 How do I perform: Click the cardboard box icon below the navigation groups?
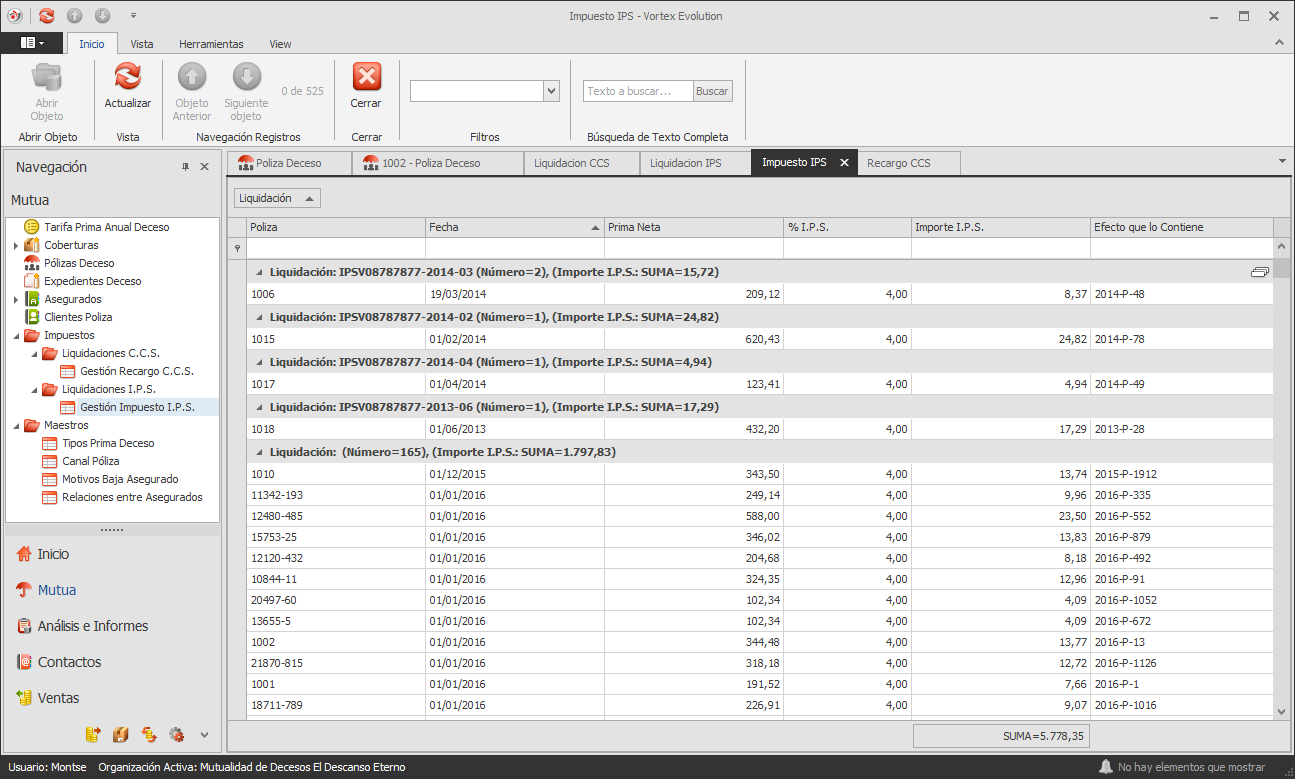[x=121, y=734]
